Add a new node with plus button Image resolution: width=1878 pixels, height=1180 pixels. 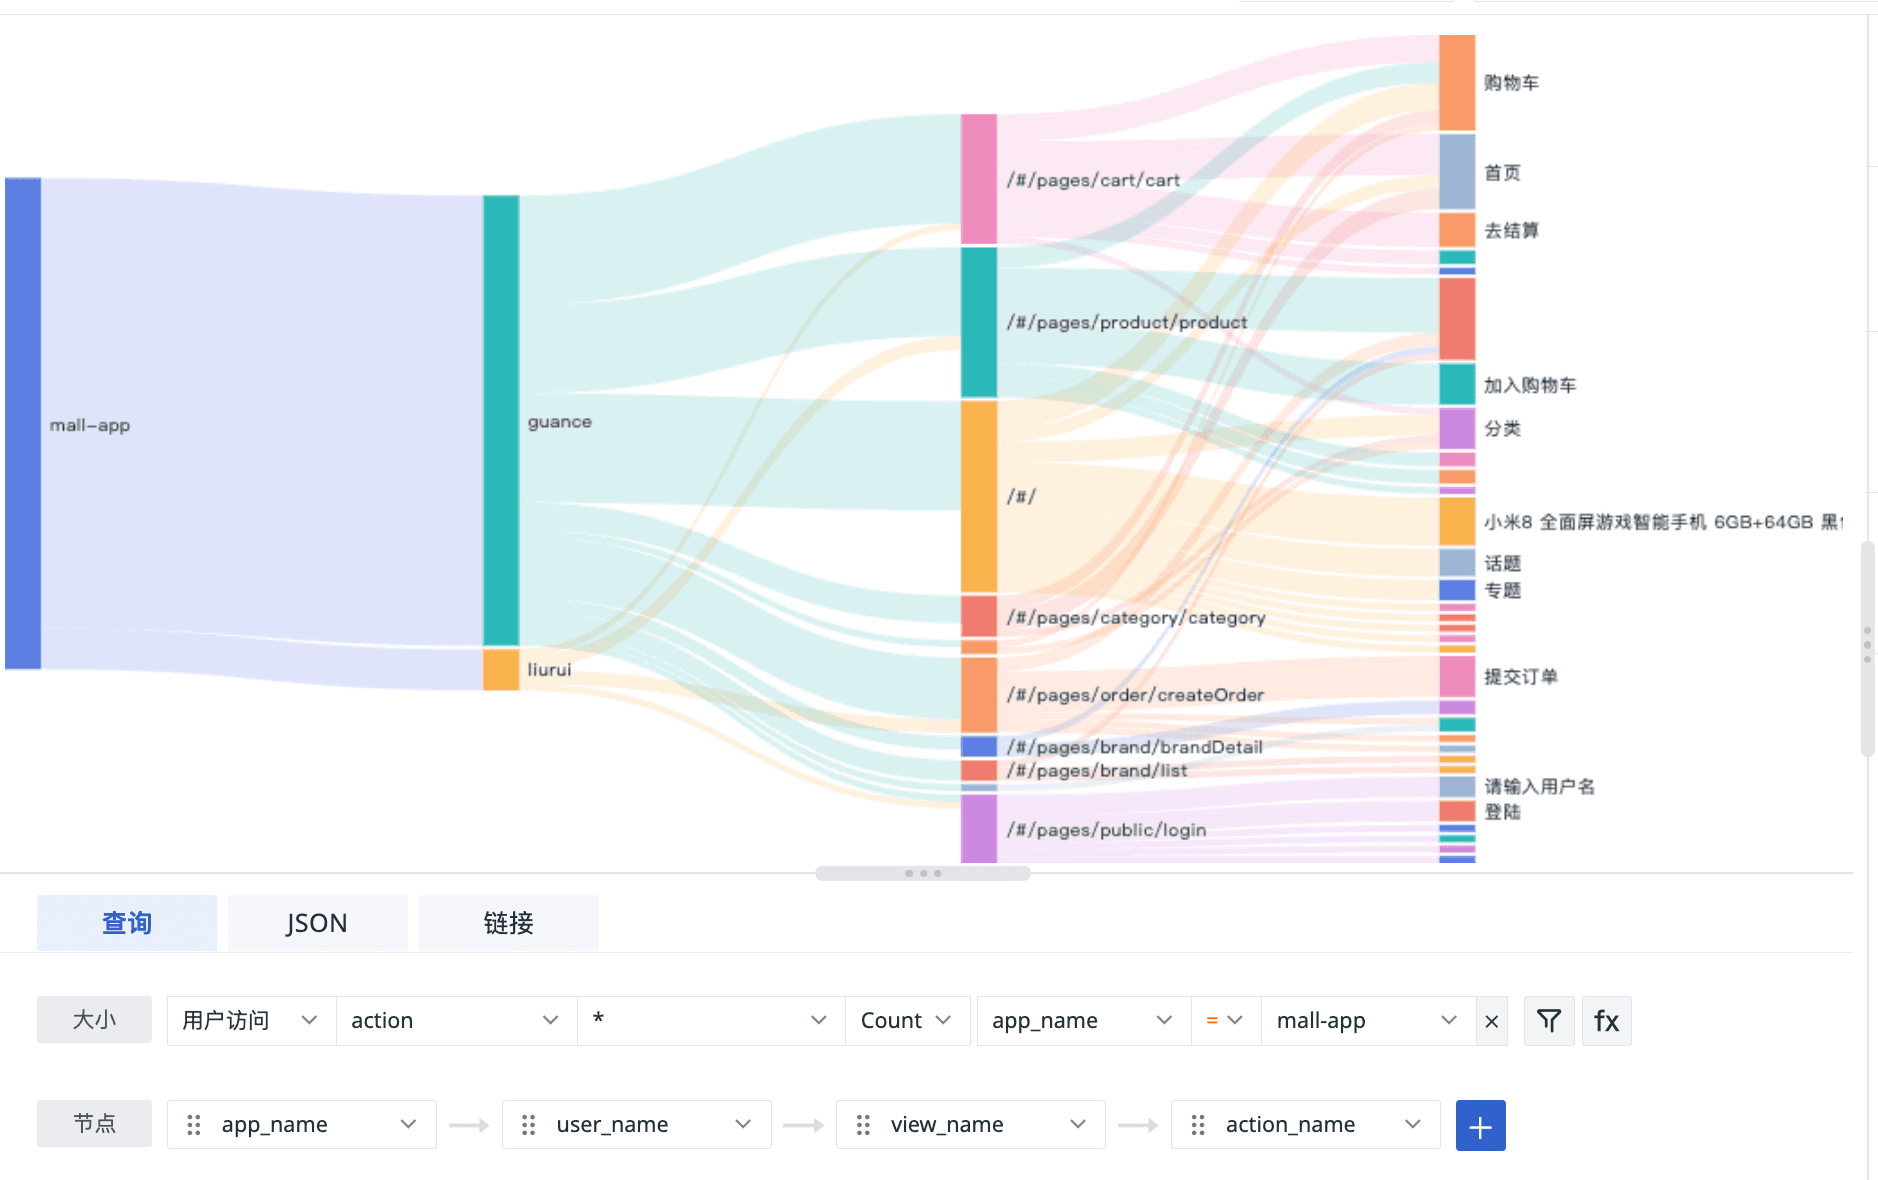[x=1480, y=1126]
